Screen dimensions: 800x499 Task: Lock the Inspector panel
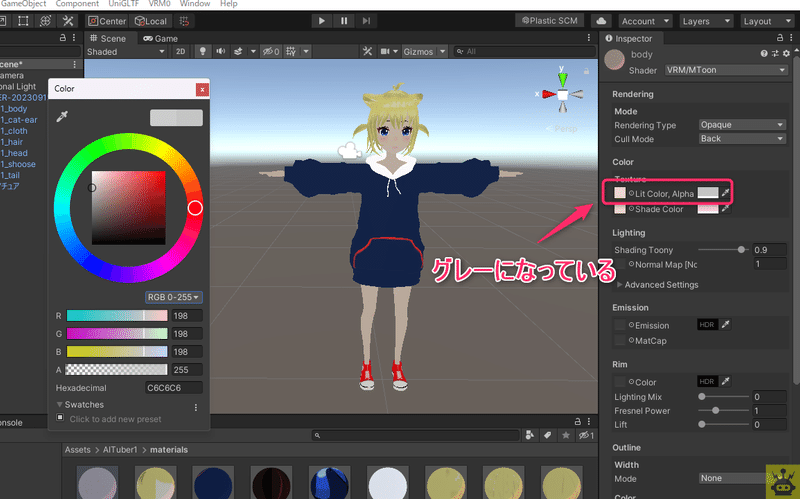click(x=780, y=38)
